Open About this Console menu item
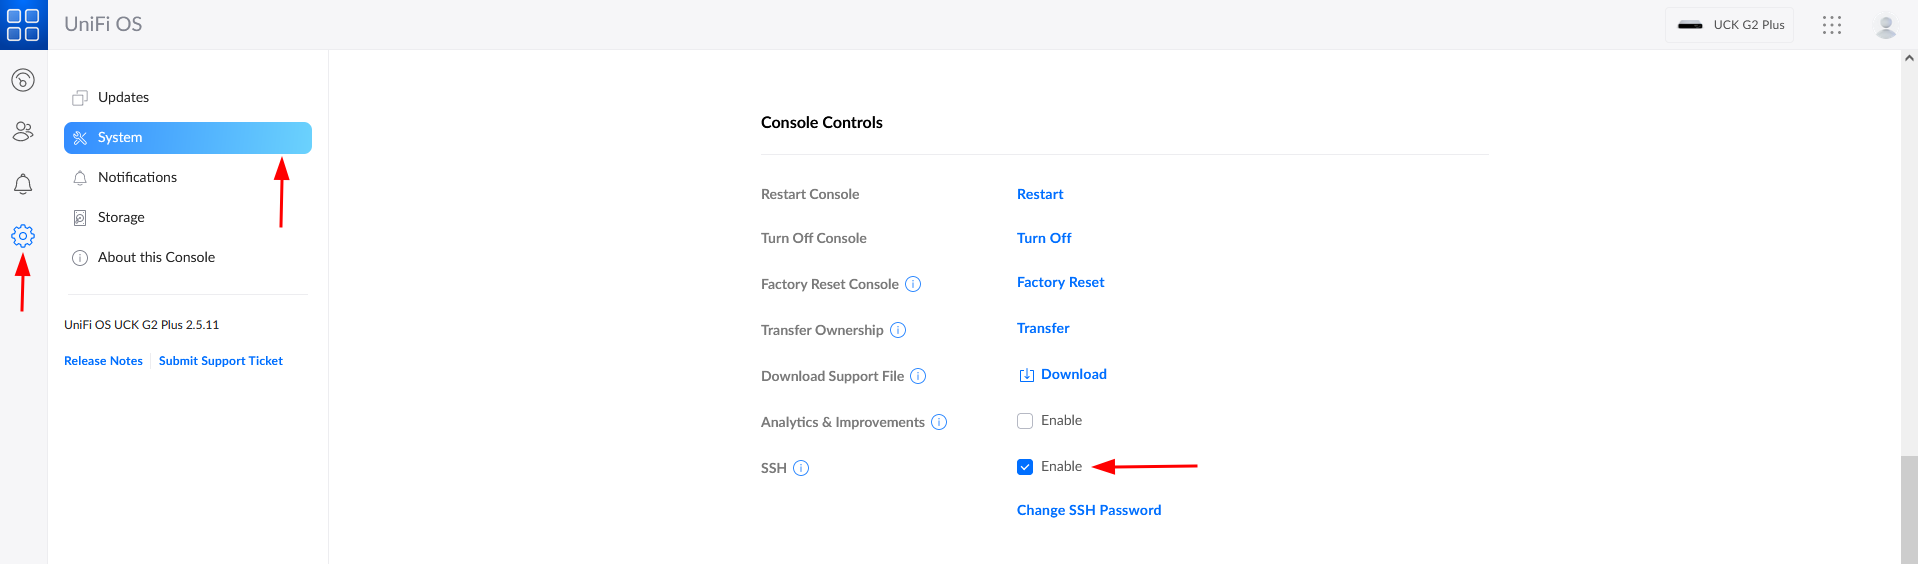 click(x=156, y=257)
